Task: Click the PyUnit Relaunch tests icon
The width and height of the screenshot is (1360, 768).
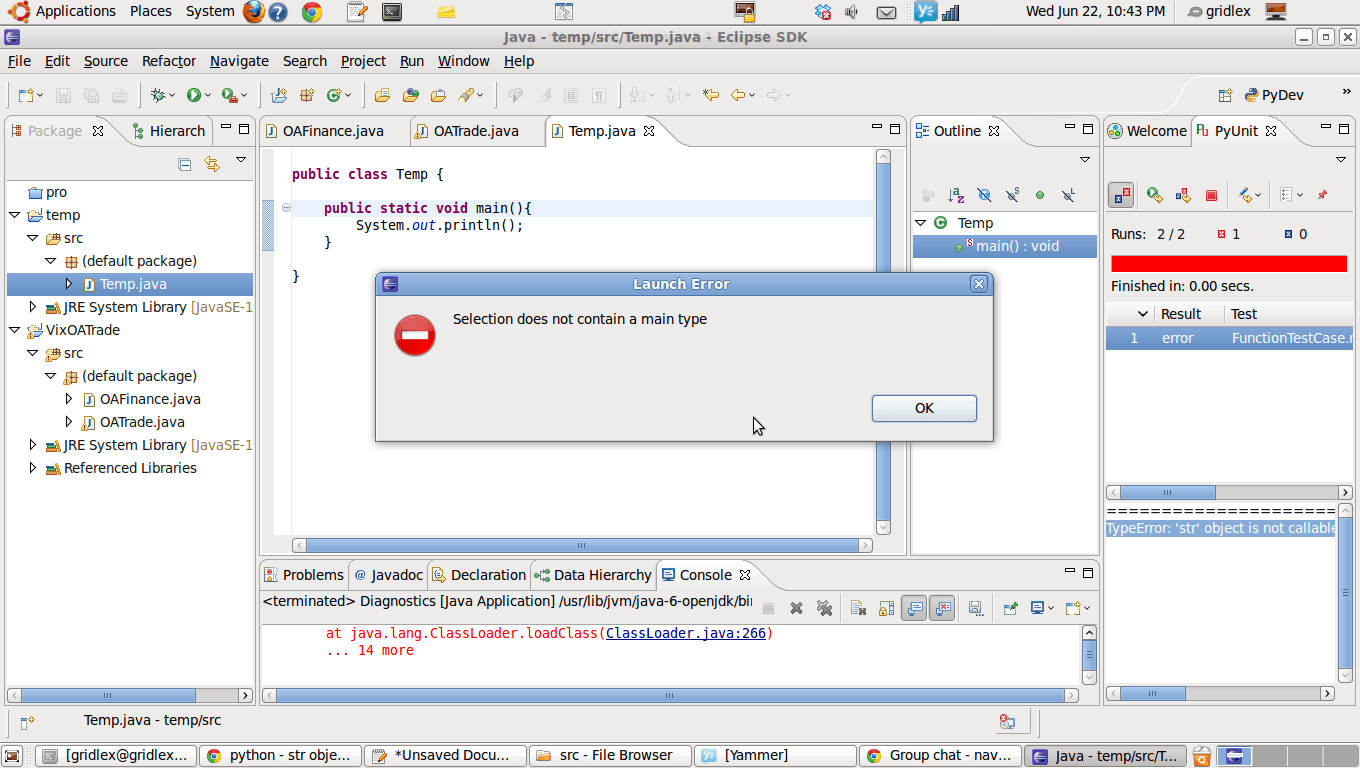Action: point(1154,195)
